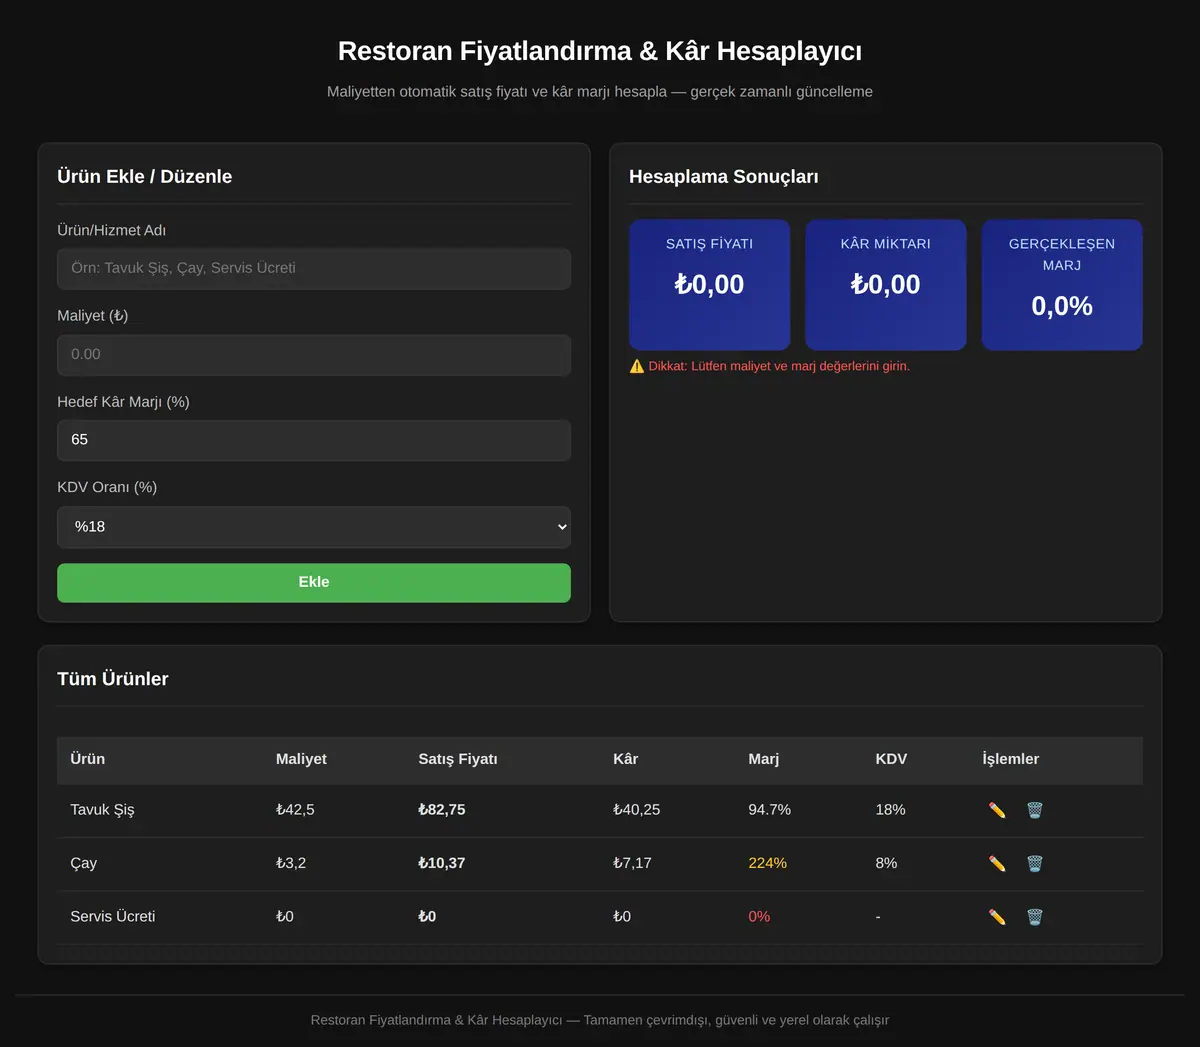Click the Hesaplama Sonuçları heading
The image size is (1200, 1047).
(724, 177)
